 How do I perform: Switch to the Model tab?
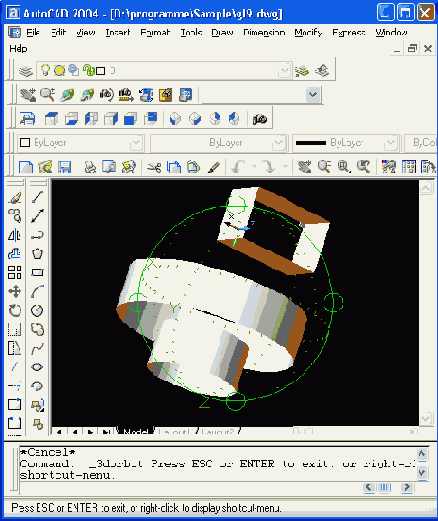click(135, 432)
